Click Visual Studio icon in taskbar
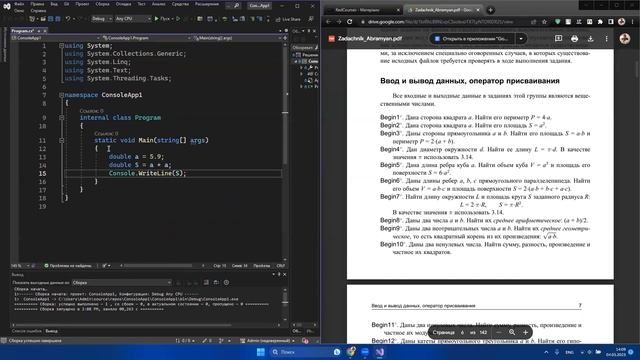Viewport: 640px width, 360px height. pos(380,352)
